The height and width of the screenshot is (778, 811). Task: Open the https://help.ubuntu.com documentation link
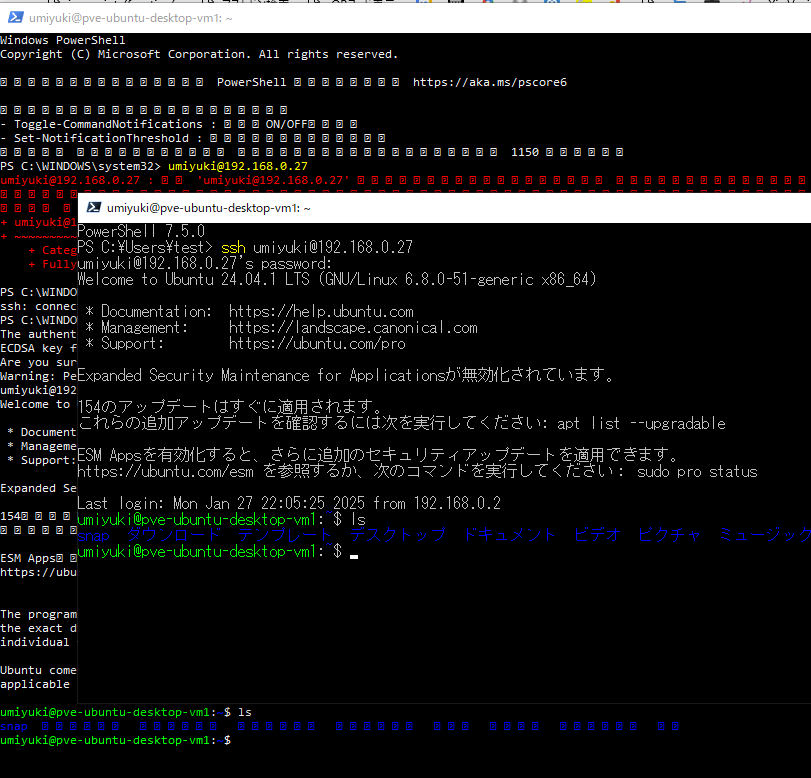[321, 312]
